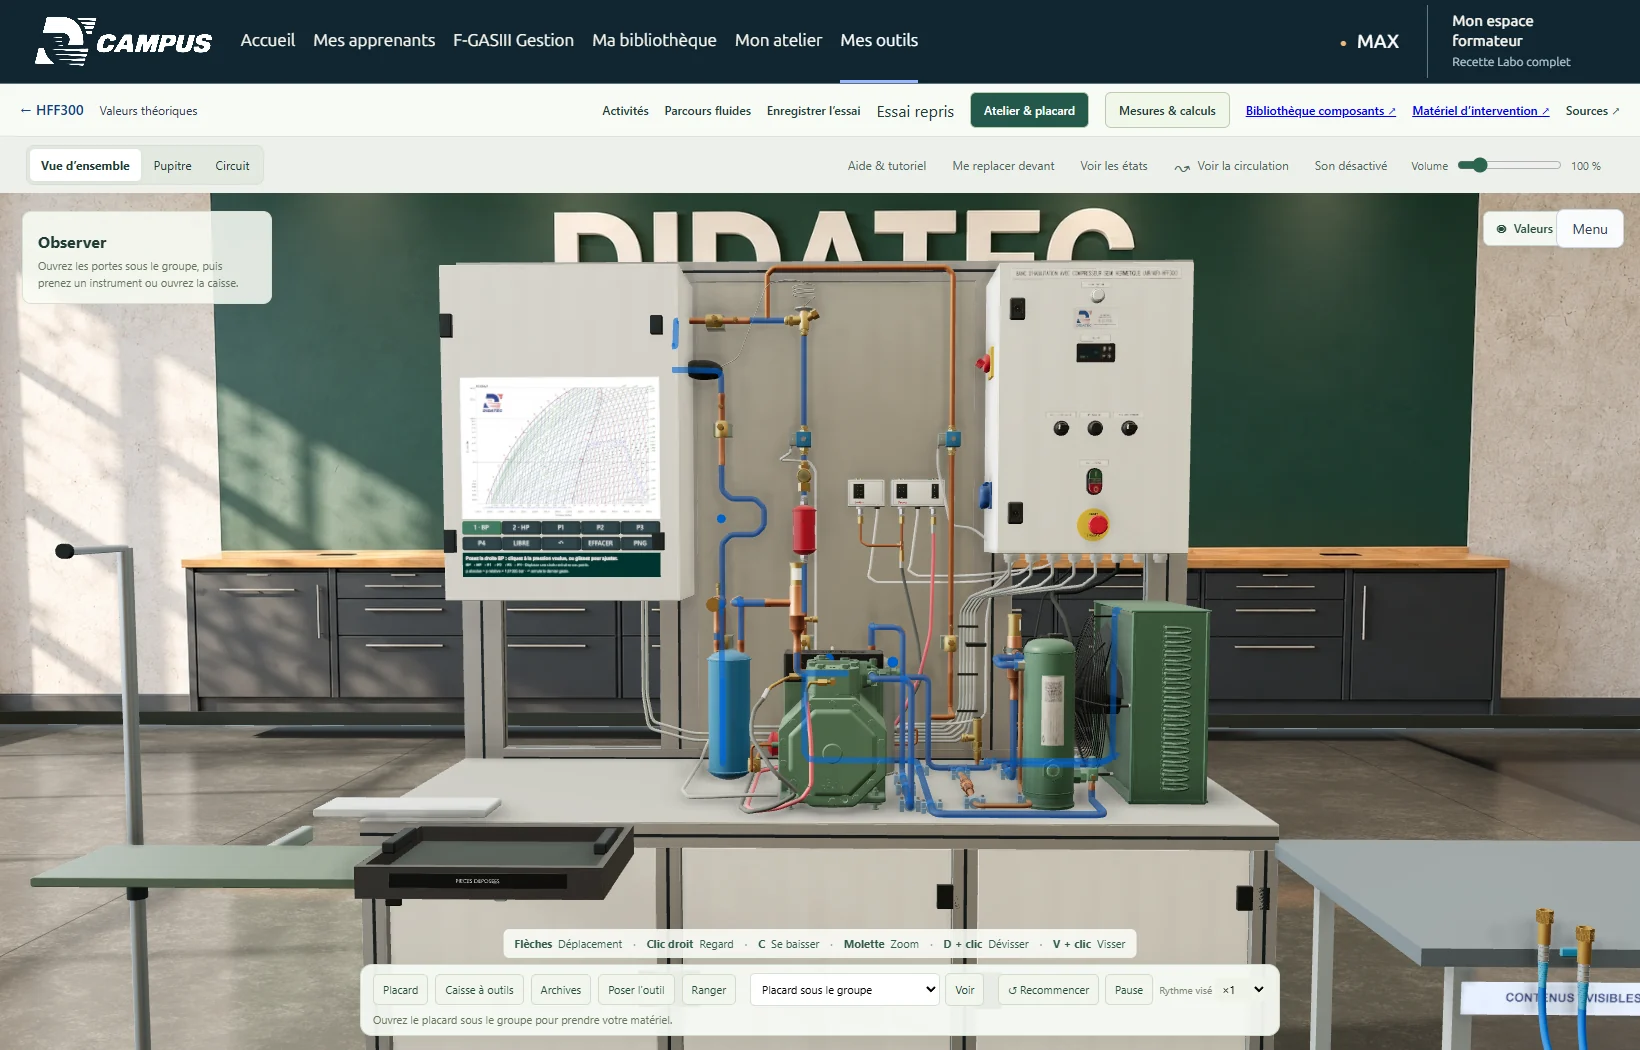Image resolution: width=1640 pixels, height=1050 pixels.
Task: Click the red emergency stop button on the cabinet
Action: click(x=1097, y=524)
